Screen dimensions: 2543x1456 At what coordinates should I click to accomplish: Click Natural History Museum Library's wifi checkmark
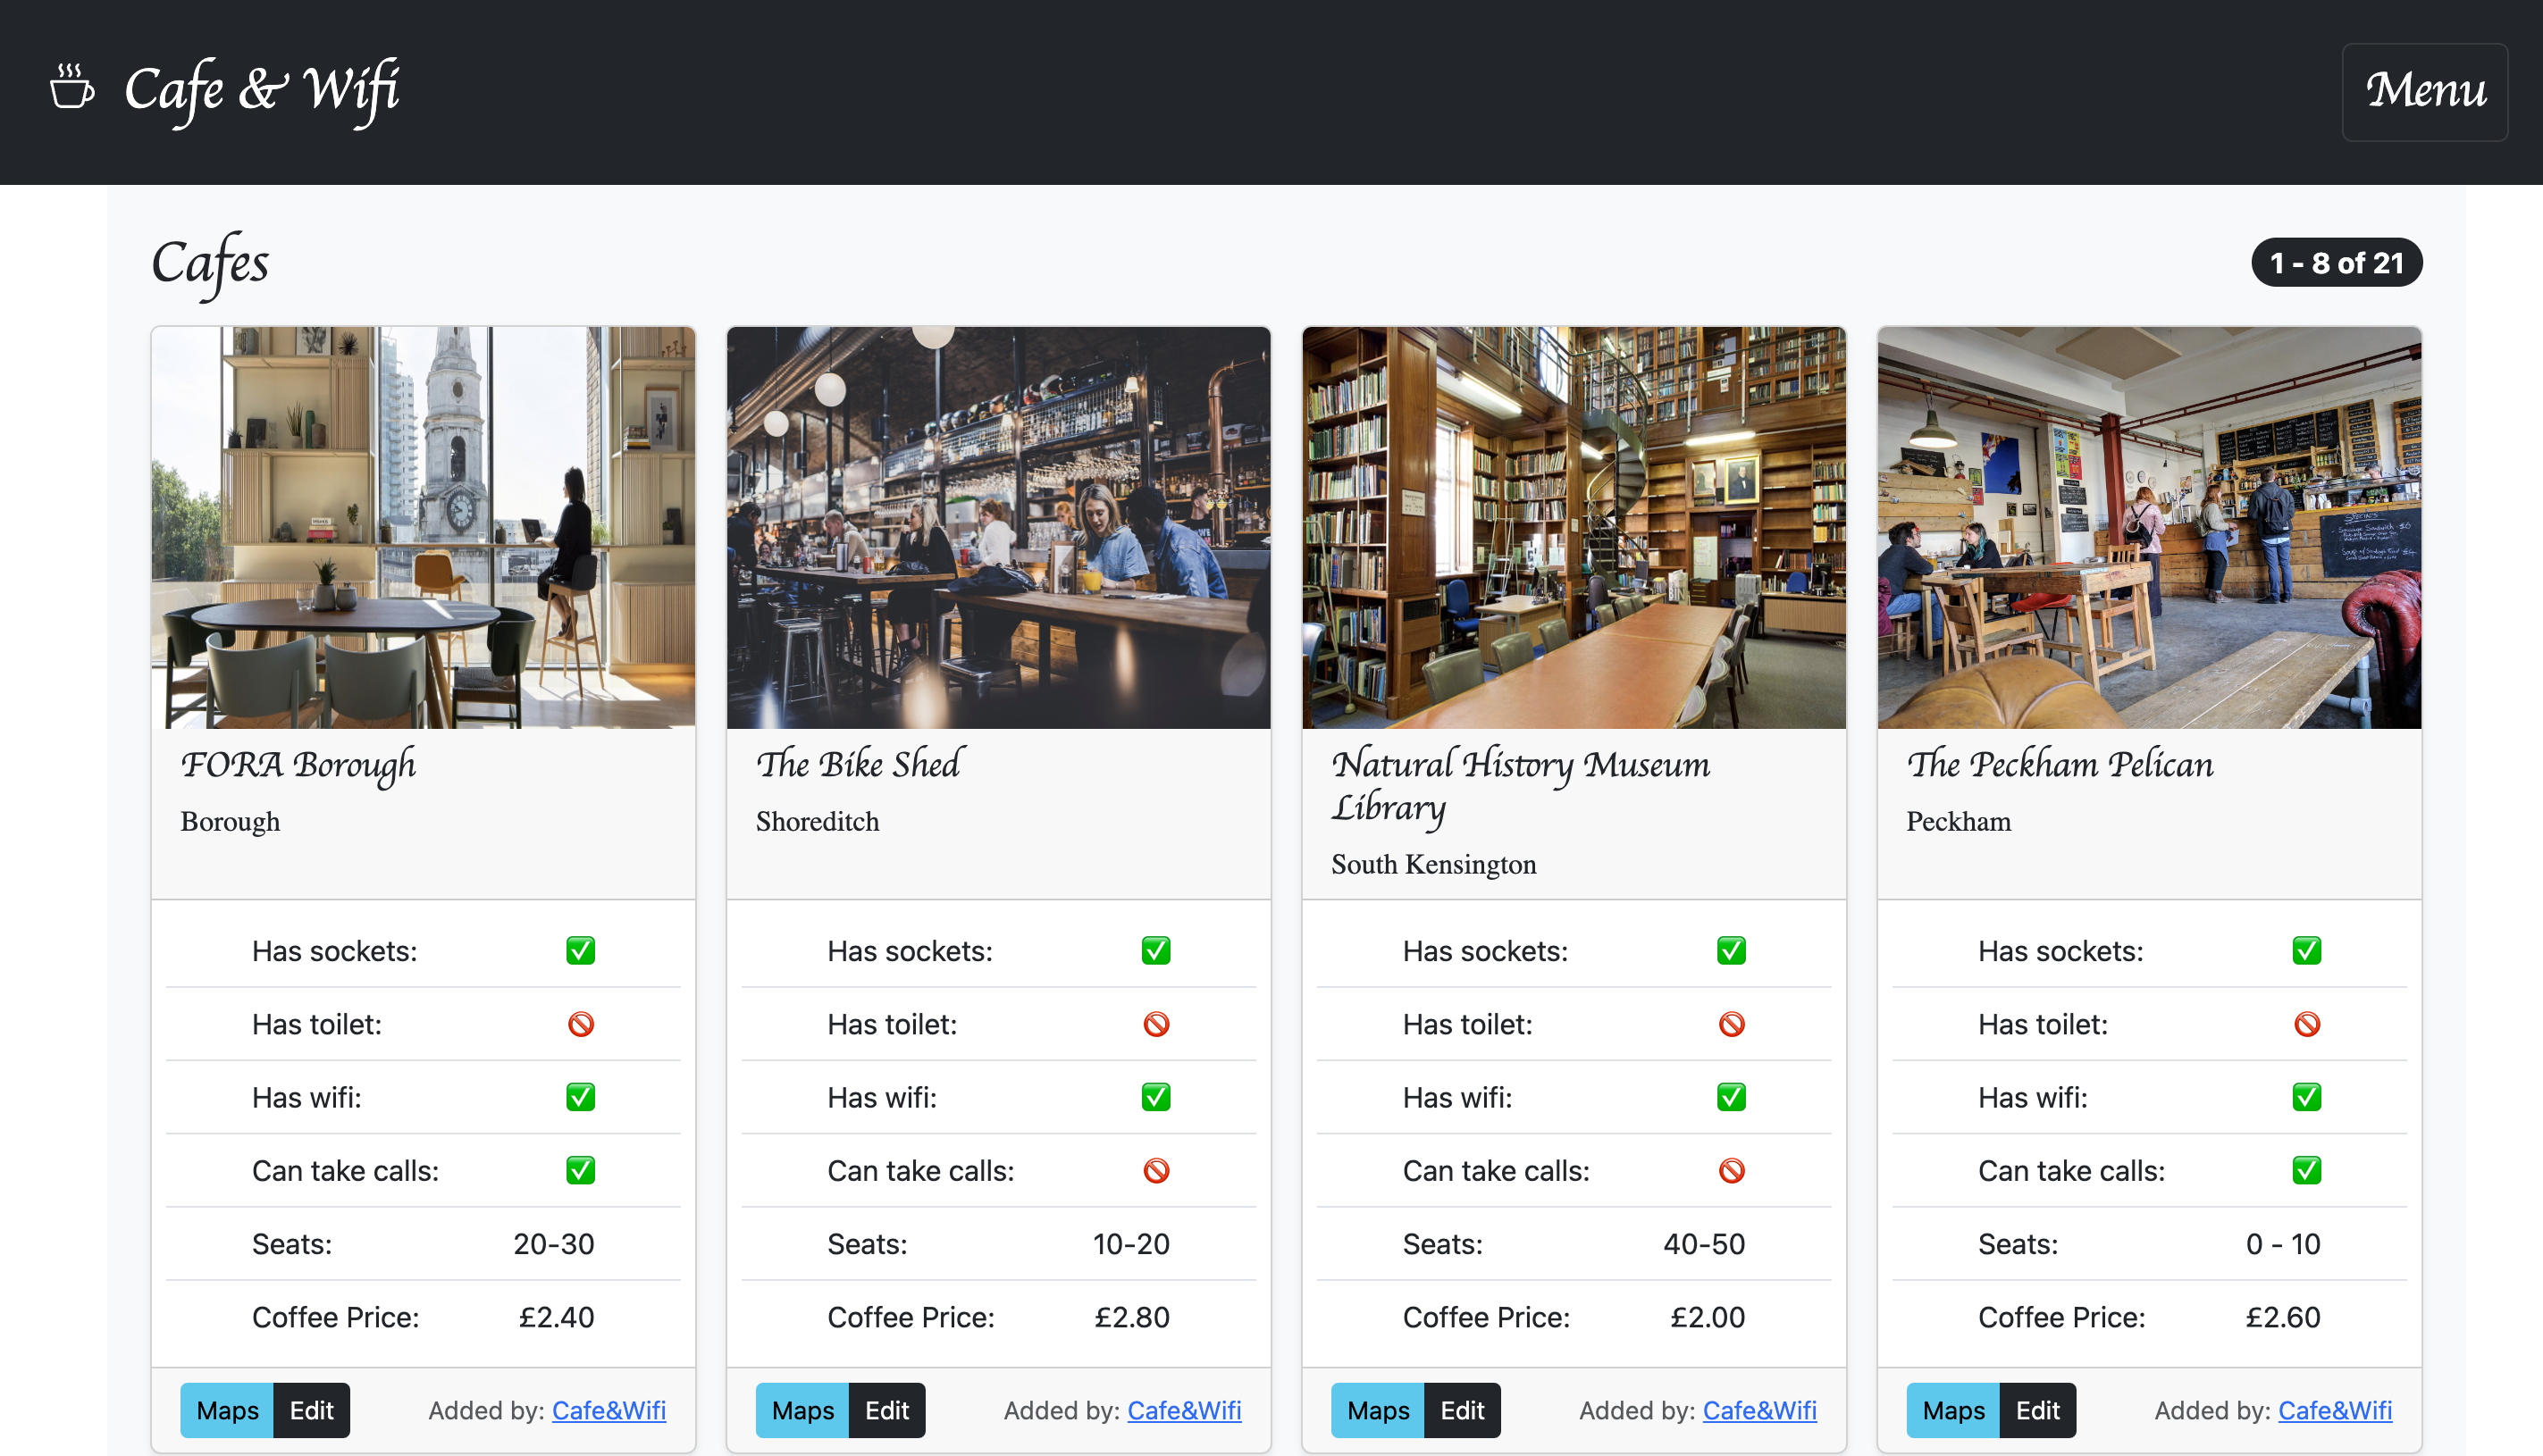pyautogui.click(x=1731, y=1097)
